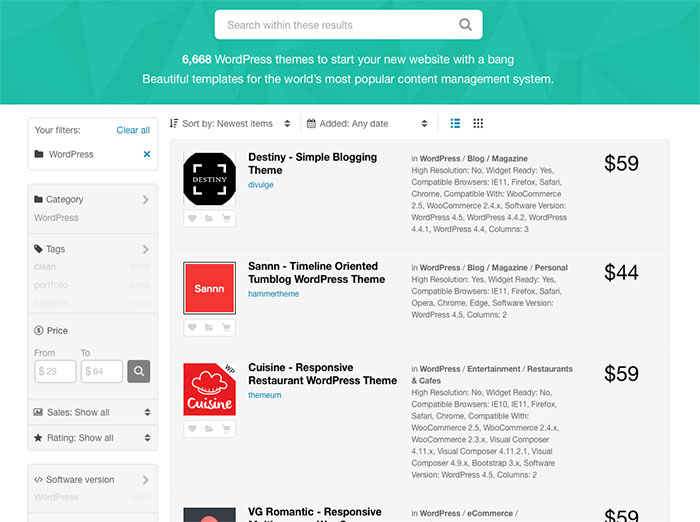Expand the Tags filter chevron
700x522 pixels.
pos(146,249)
